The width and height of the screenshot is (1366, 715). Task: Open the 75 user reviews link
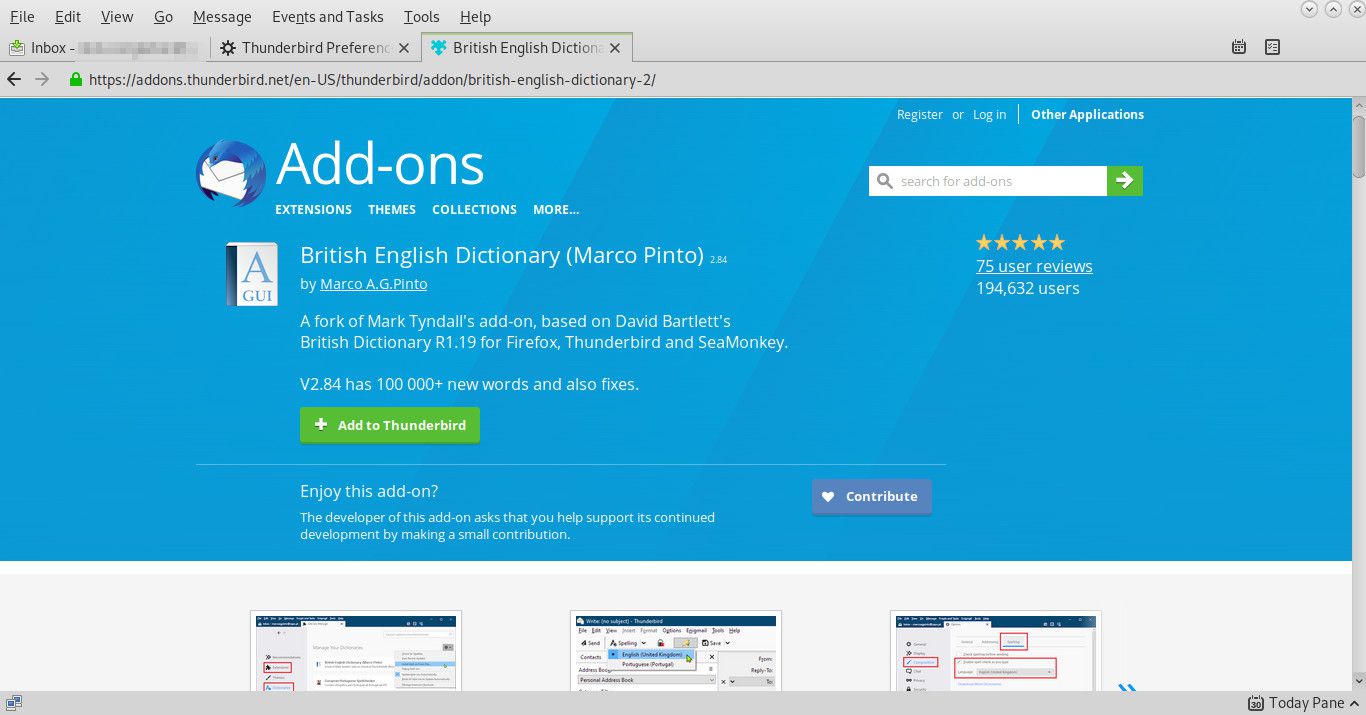1034,266
